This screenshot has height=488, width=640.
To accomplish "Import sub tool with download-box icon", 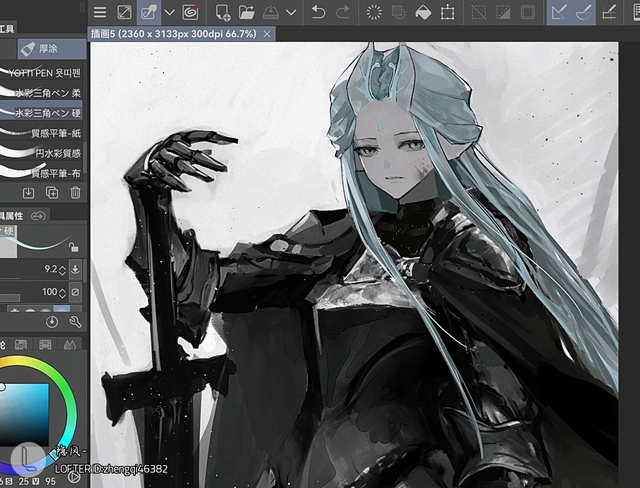I will 28,193.
